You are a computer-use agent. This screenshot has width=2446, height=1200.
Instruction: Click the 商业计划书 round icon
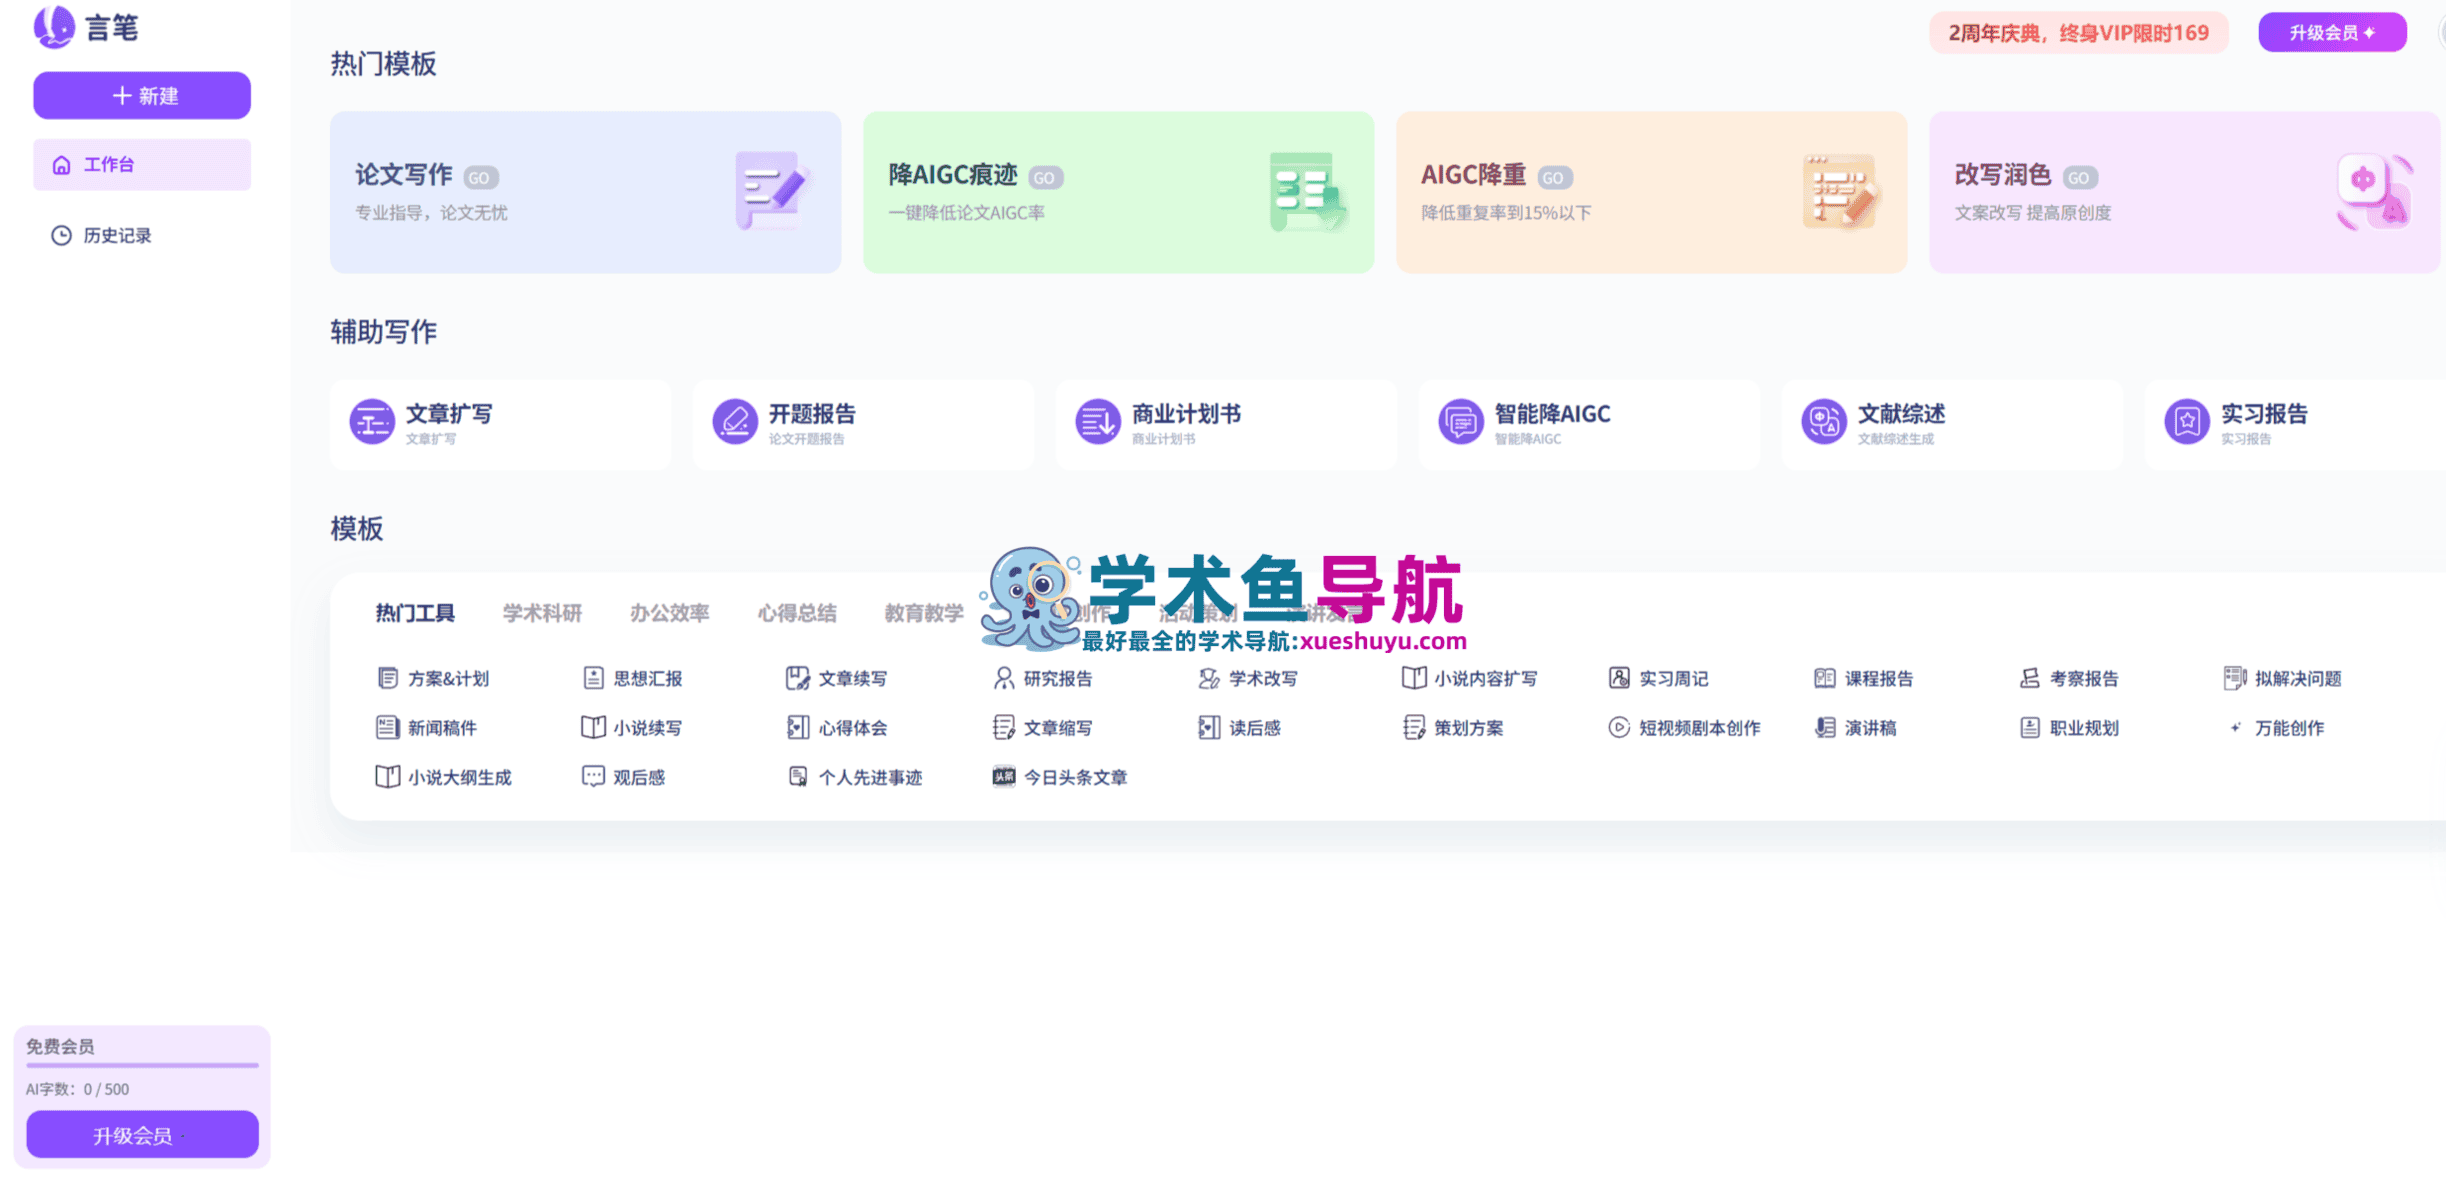pos(1098,421)
